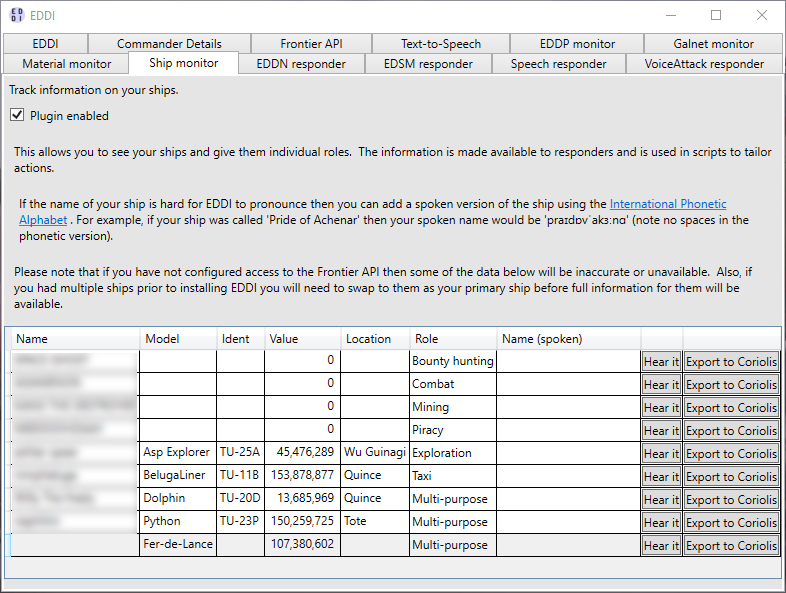This screenshot has width=786, height=593.
Task: Export the Fer-de-Lance to Coriolis
Action: tap(731, 546)
